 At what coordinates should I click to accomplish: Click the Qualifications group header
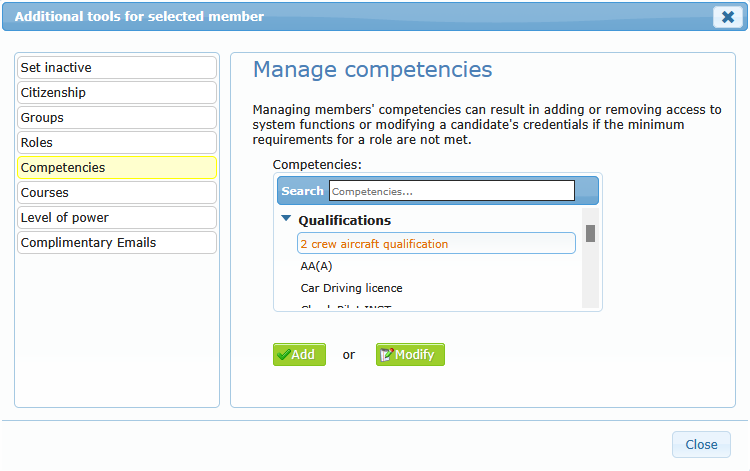coord(344,220)
